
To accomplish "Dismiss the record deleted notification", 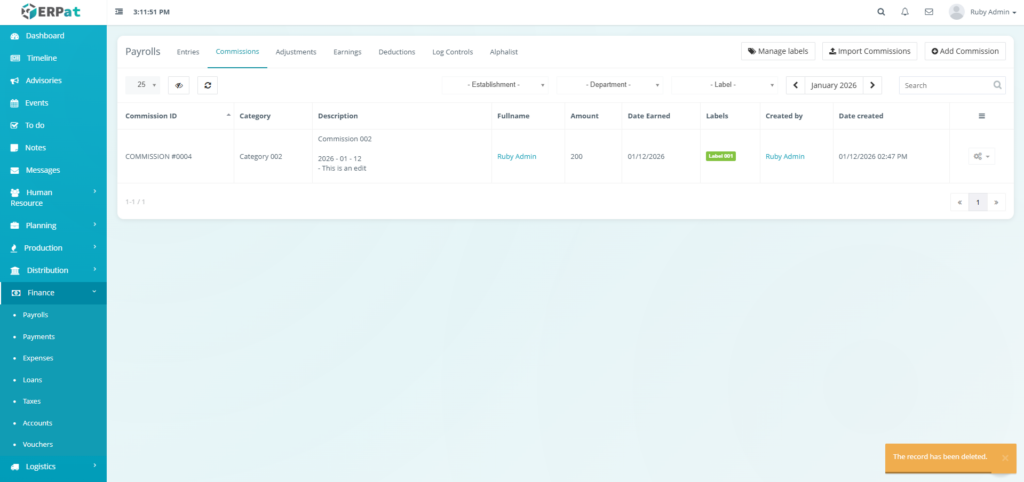I will (1004, 457).
